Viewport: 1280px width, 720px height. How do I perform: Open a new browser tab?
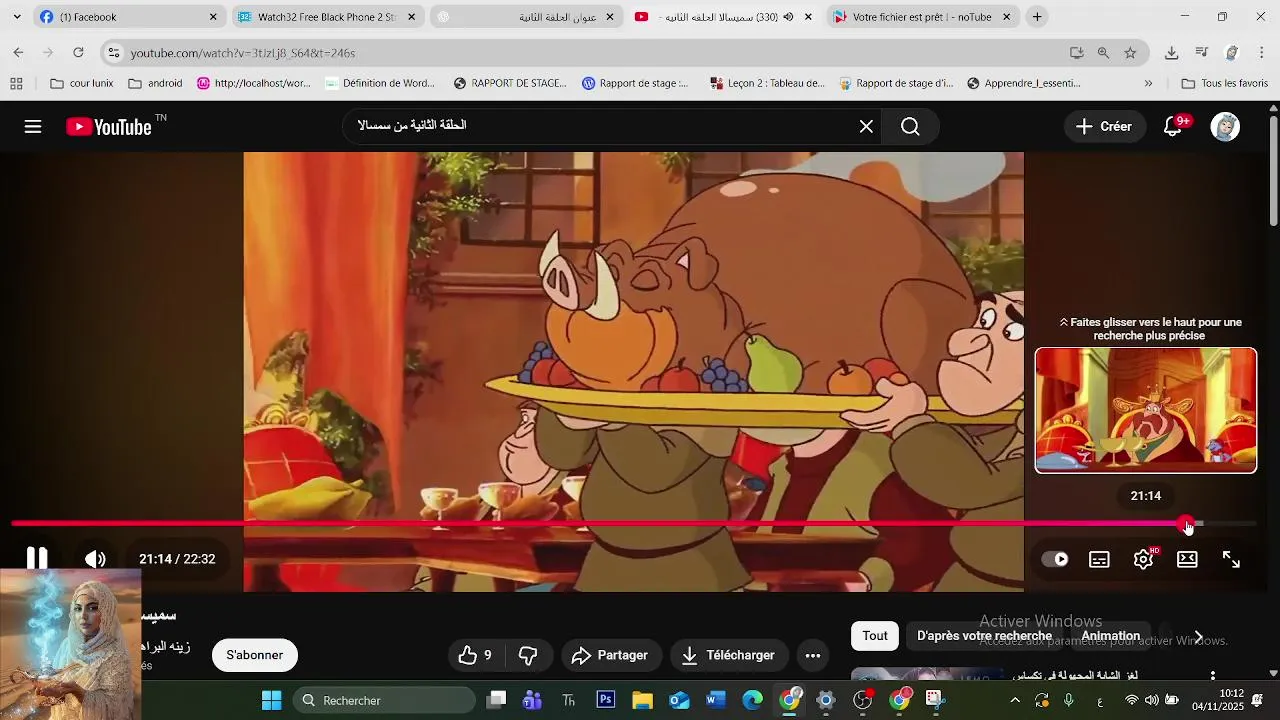1037,17
